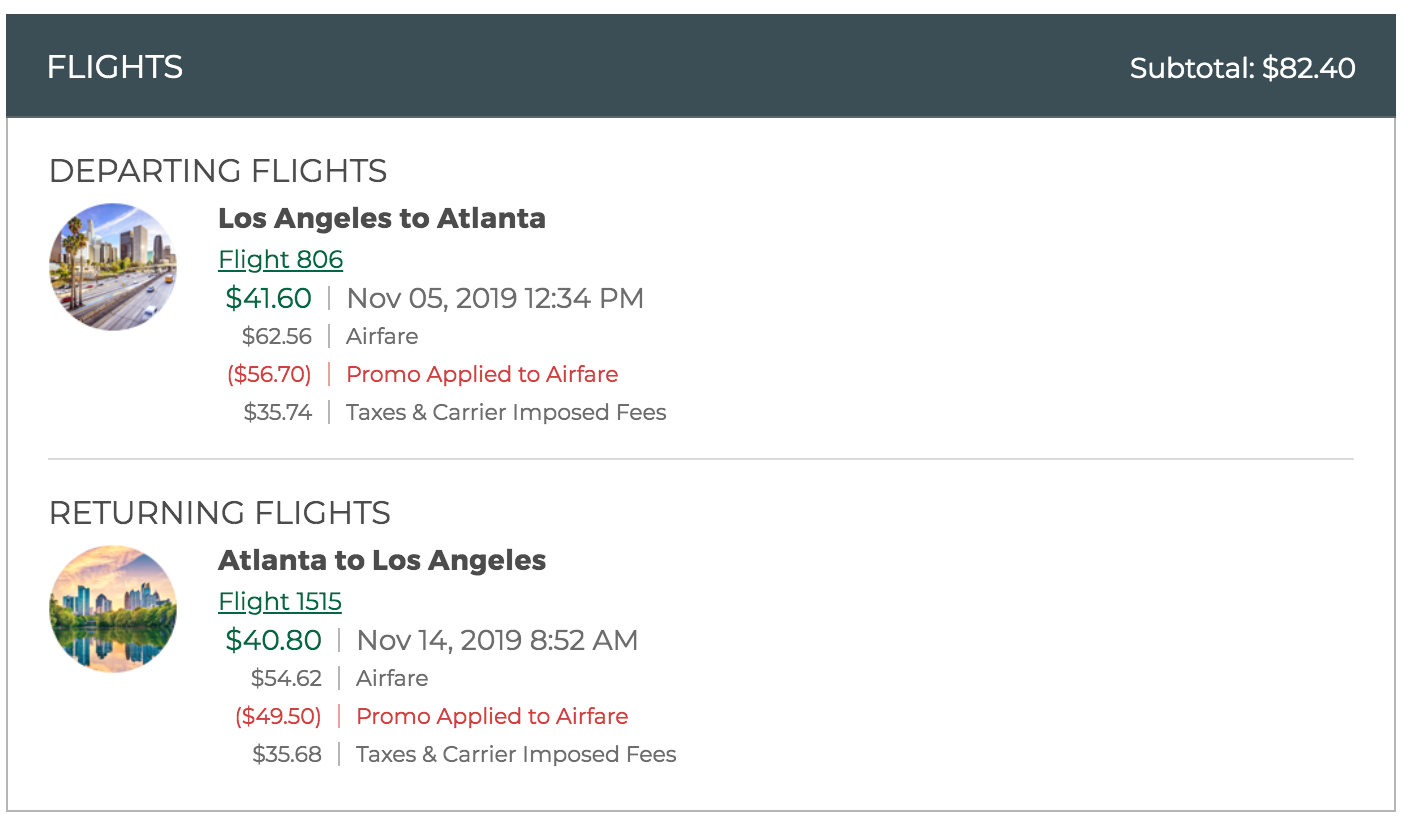Click the $41.60 departing price
The height and width of the screenshot is (820, 1408).
coord(269,298)
